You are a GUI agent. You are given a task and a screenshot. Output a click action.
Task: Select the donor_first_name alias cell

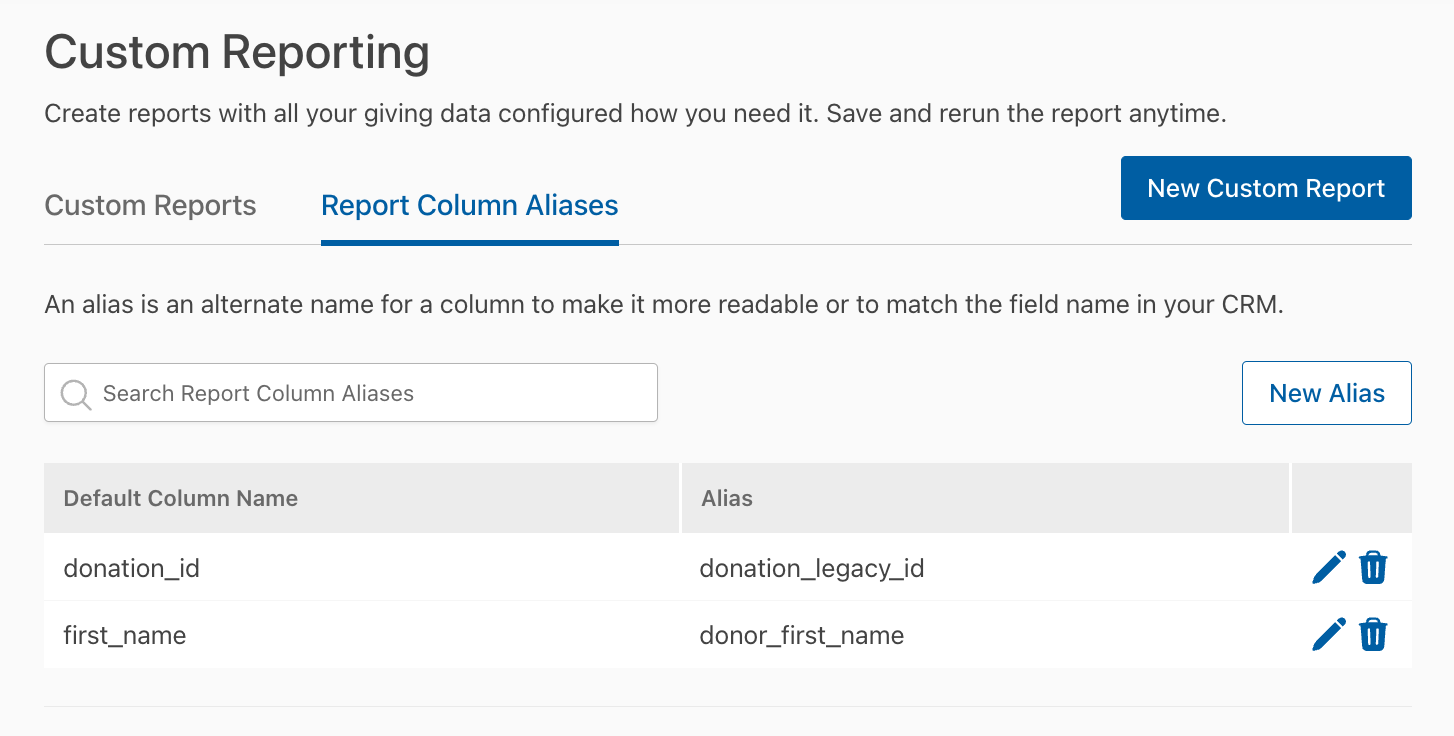(985, 635)
